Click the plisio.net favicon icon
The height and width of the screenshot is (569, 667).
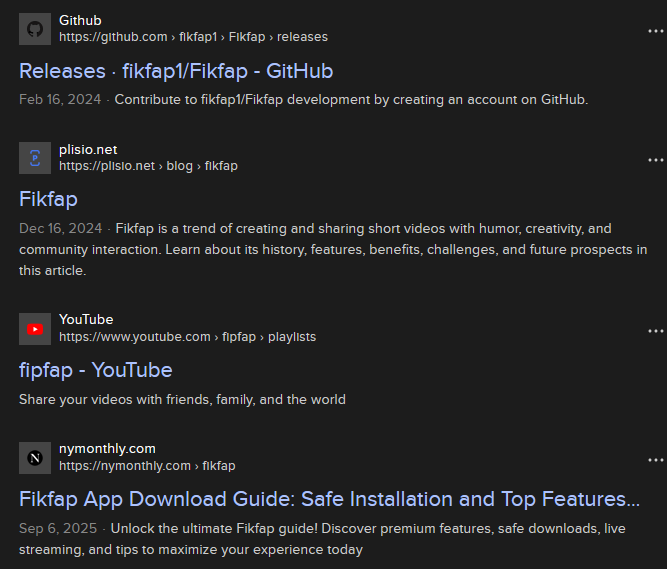pos(35,158)
